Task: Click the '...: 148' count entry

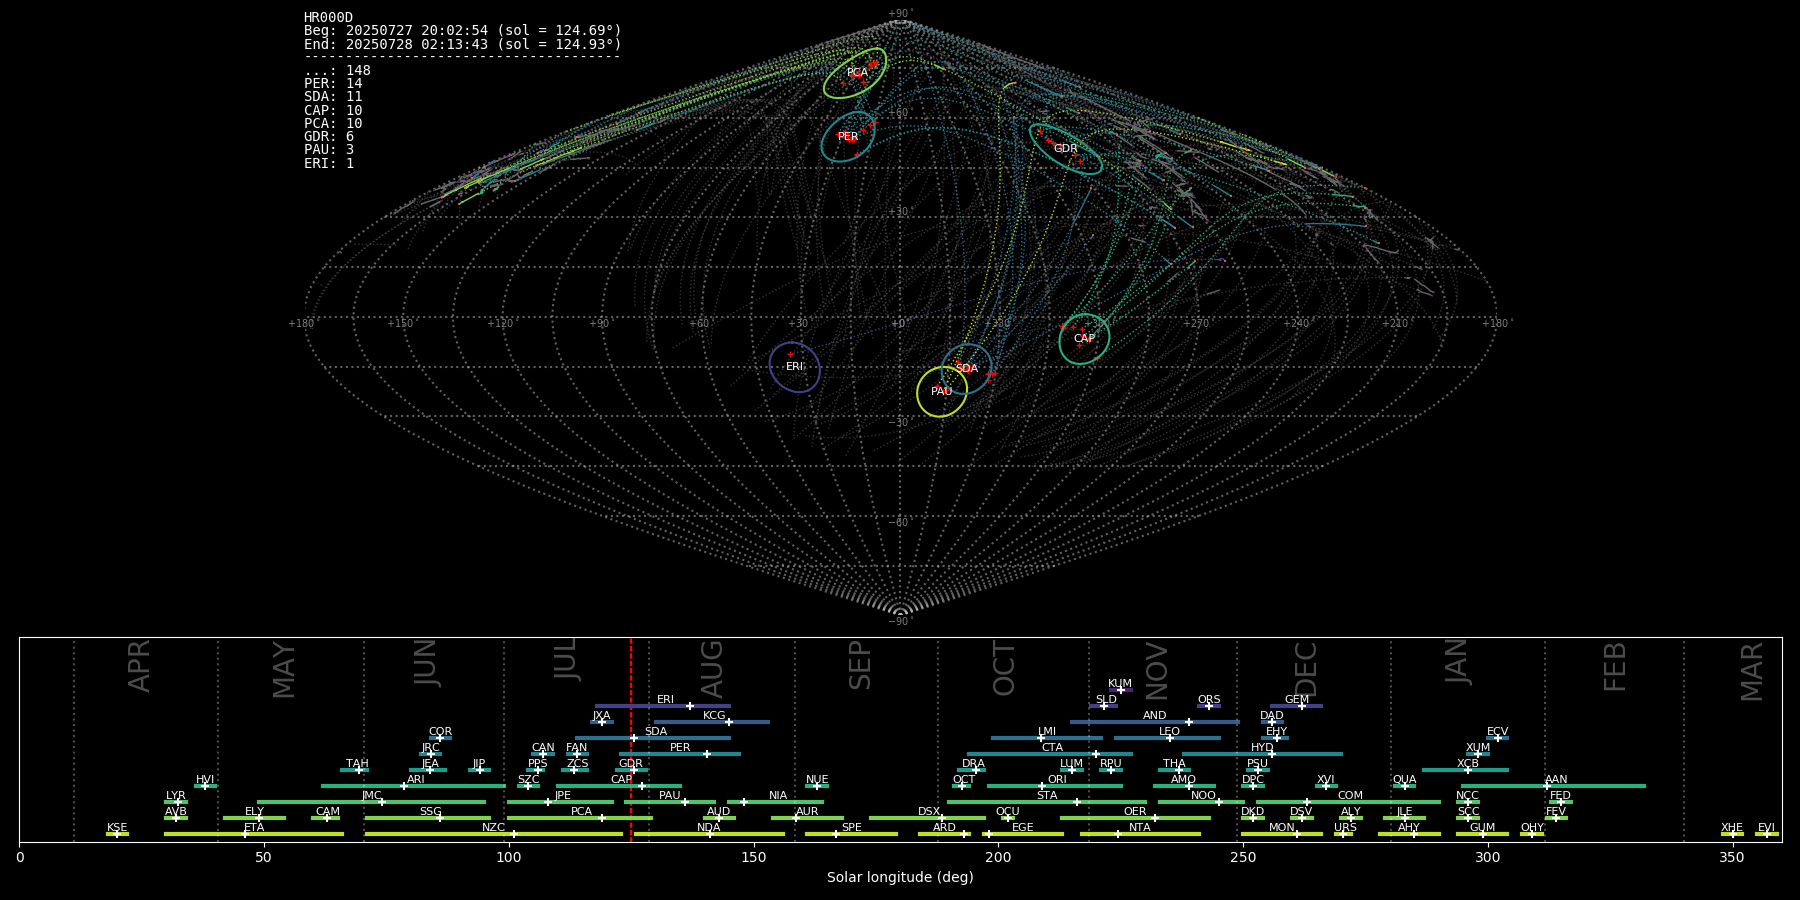Action: point(338,71)
